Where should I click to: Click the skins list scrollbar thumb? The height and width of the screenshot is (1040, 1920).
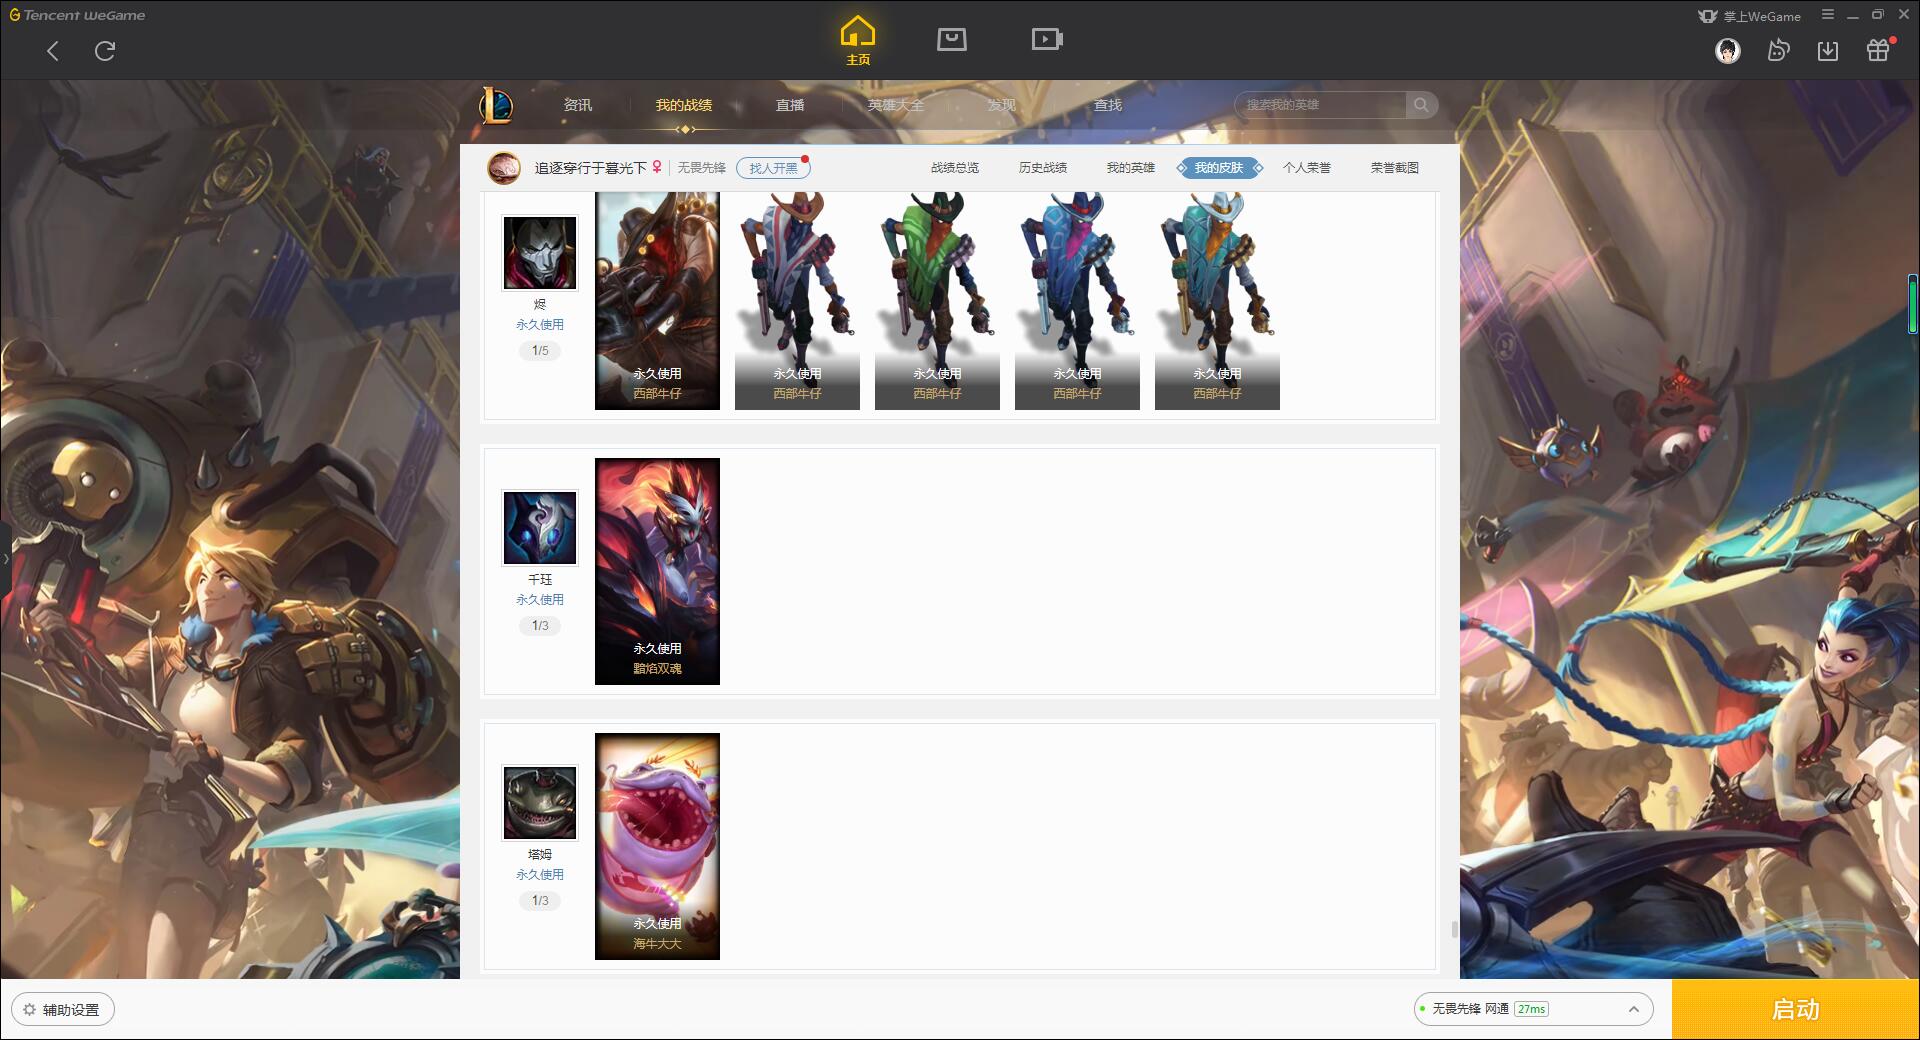click(1454, 930)
